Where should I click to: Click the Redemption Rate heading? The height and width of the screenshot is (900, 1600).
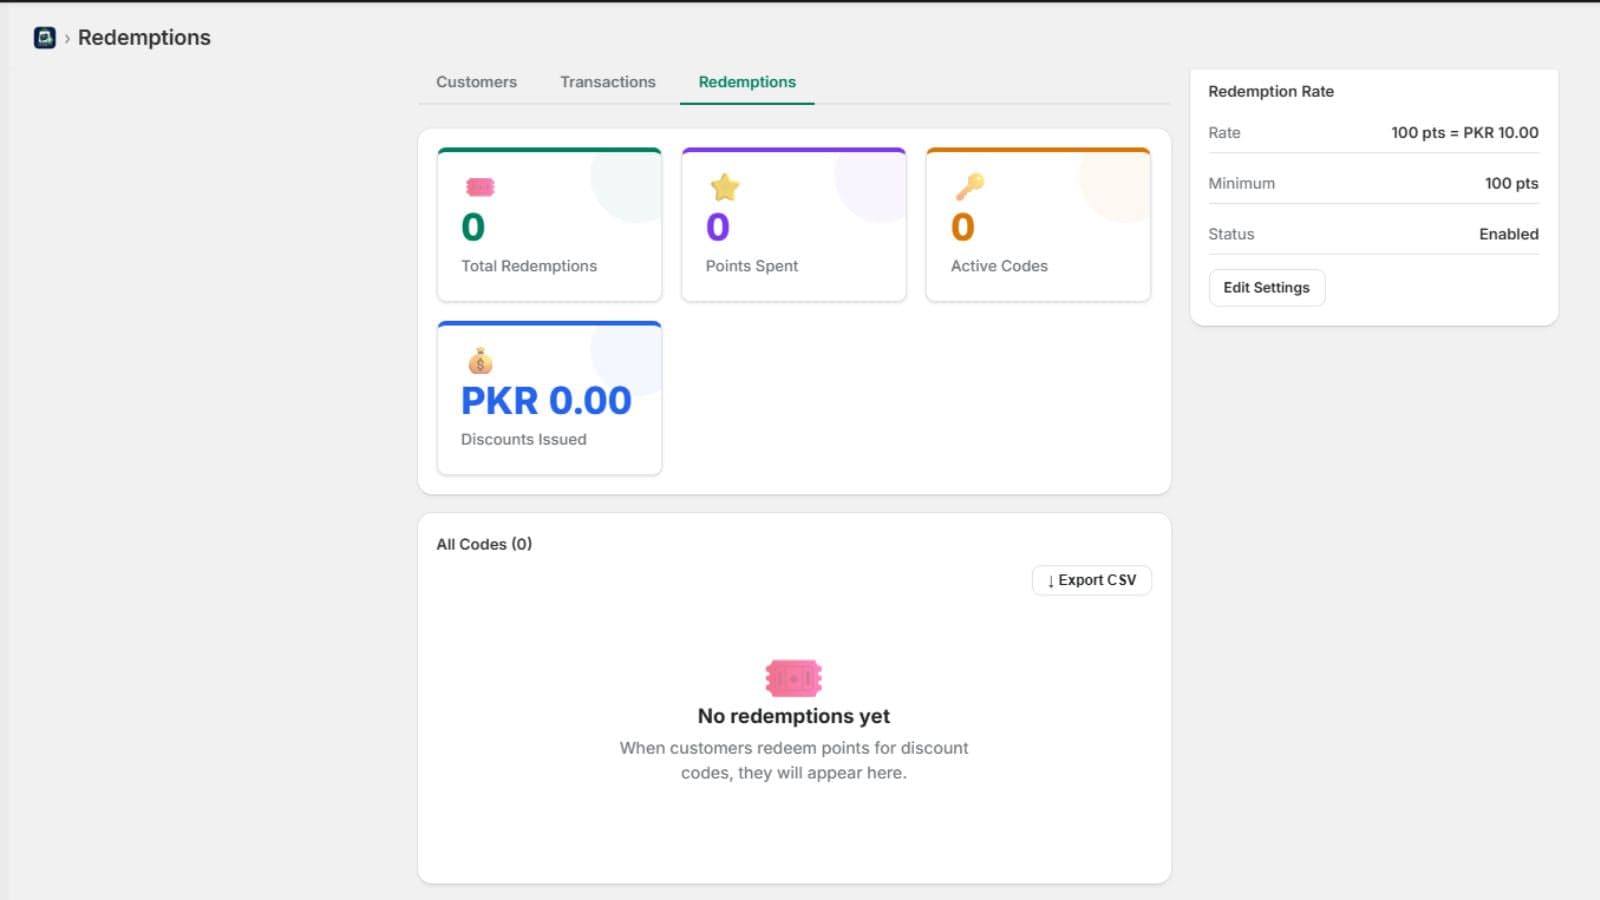1271,91
